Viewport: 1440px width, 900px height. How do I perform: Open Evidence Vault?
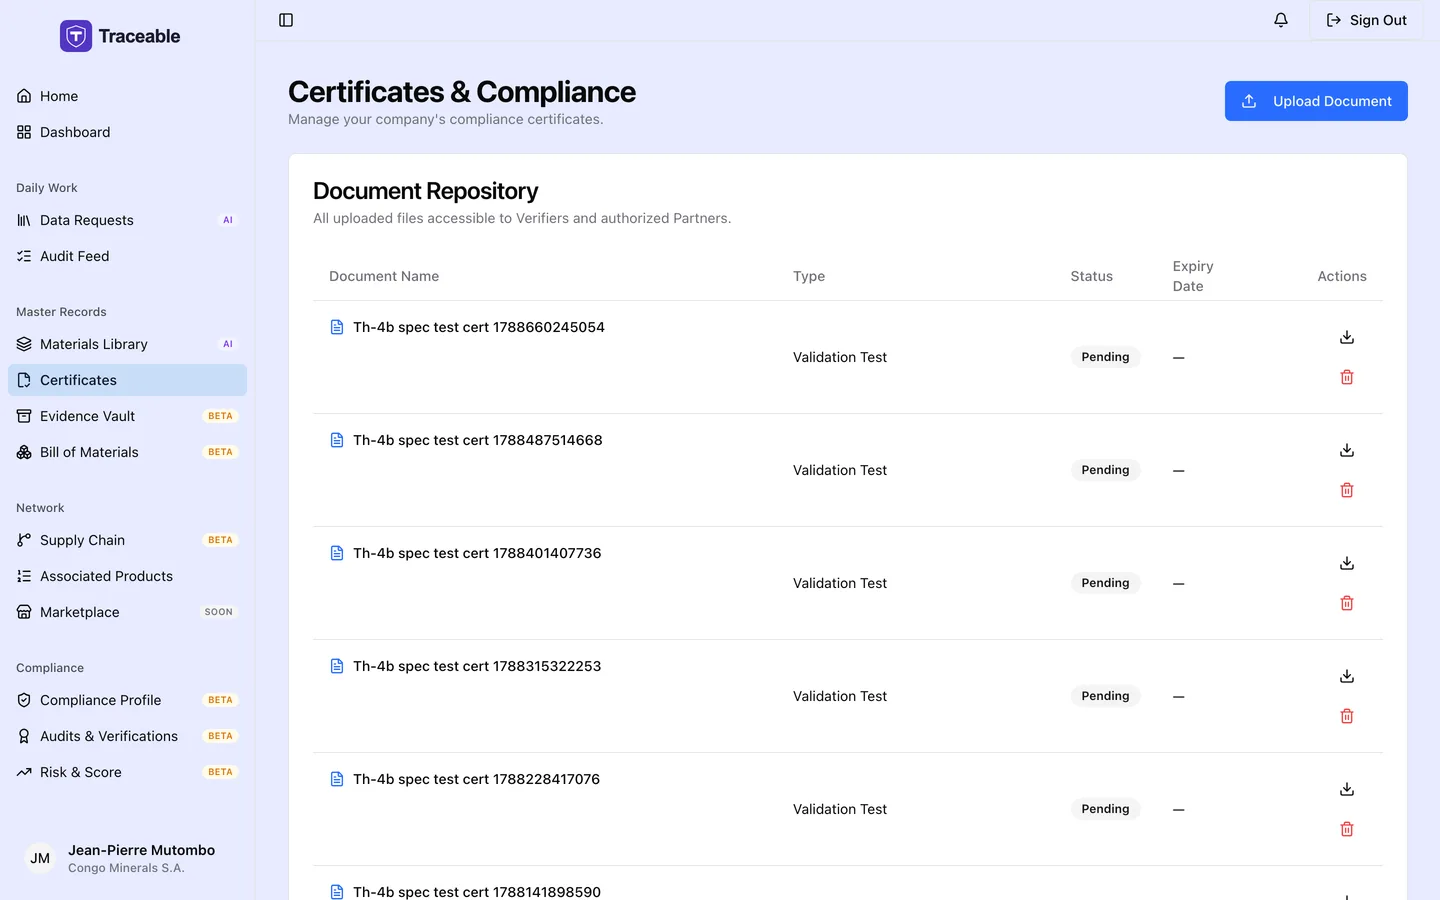[127, 416]
